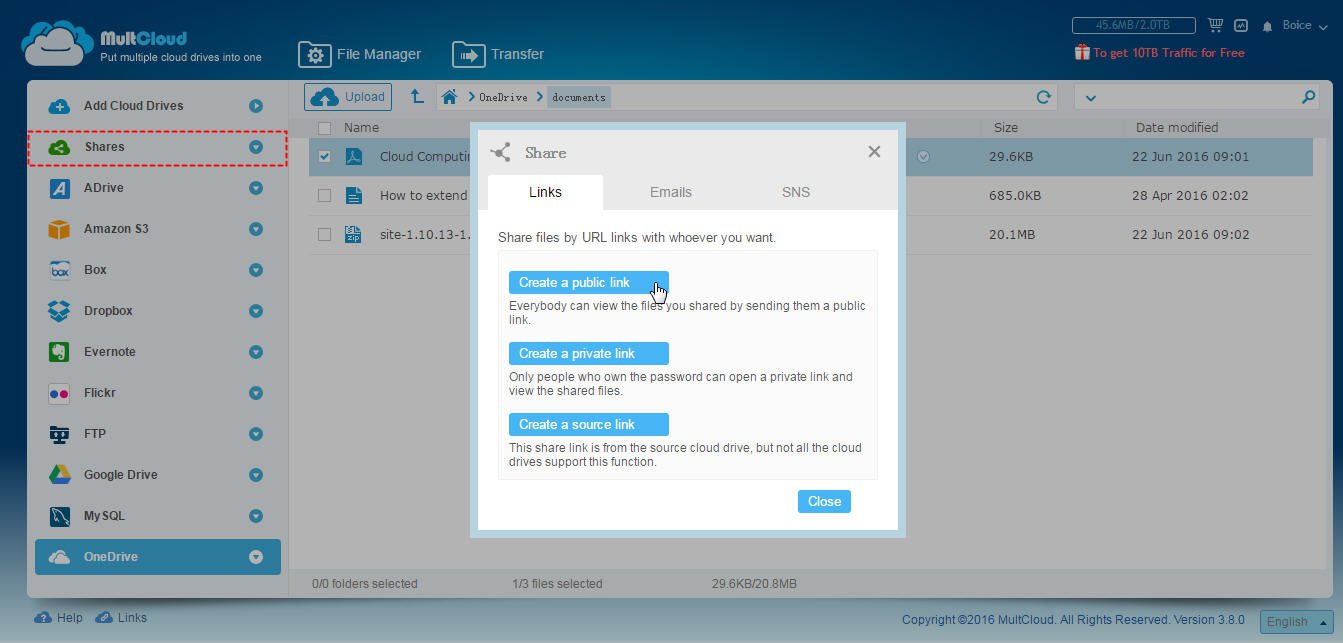The image size is (1343, 643).
Task: Open the search options chevron
Action: pyautogui.click(x=1090, y=98)
